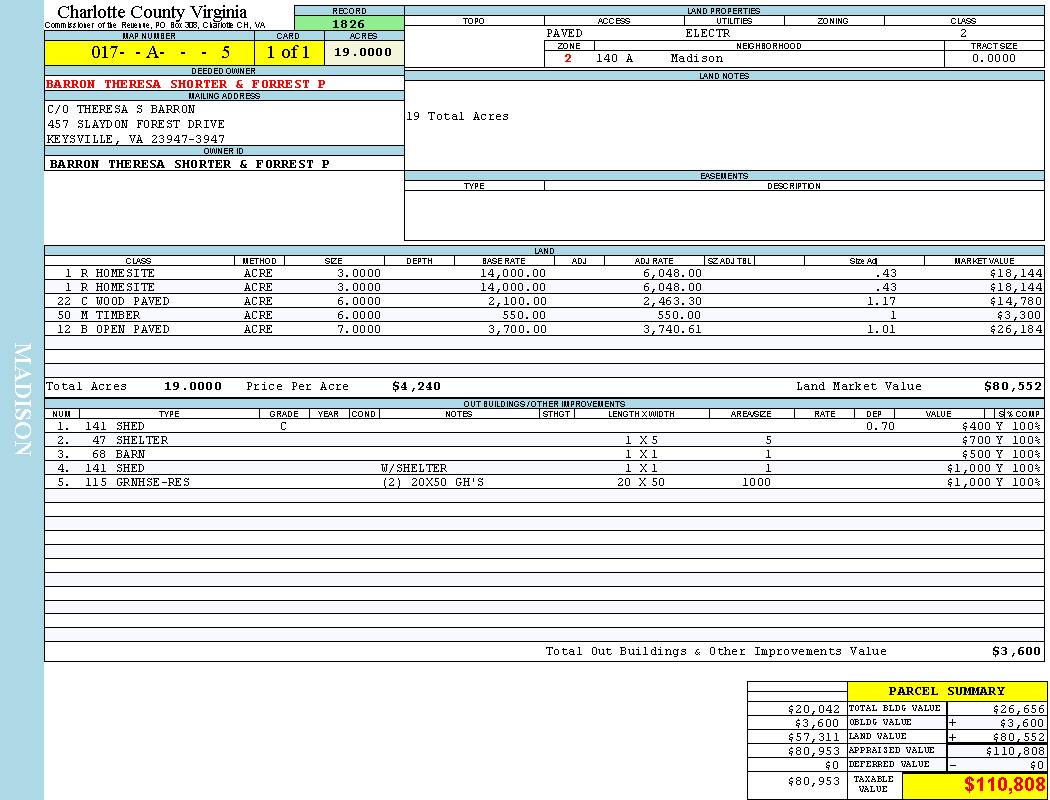Click the '50 M TIMBER' land class

(104, 315)
